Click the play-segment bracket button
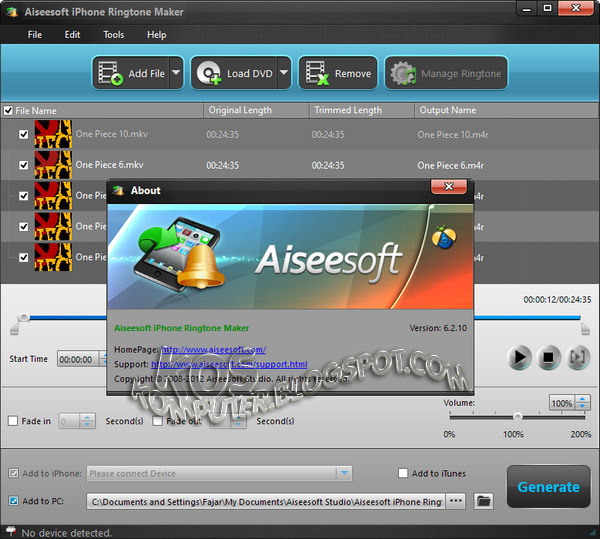 coord(578,357)
